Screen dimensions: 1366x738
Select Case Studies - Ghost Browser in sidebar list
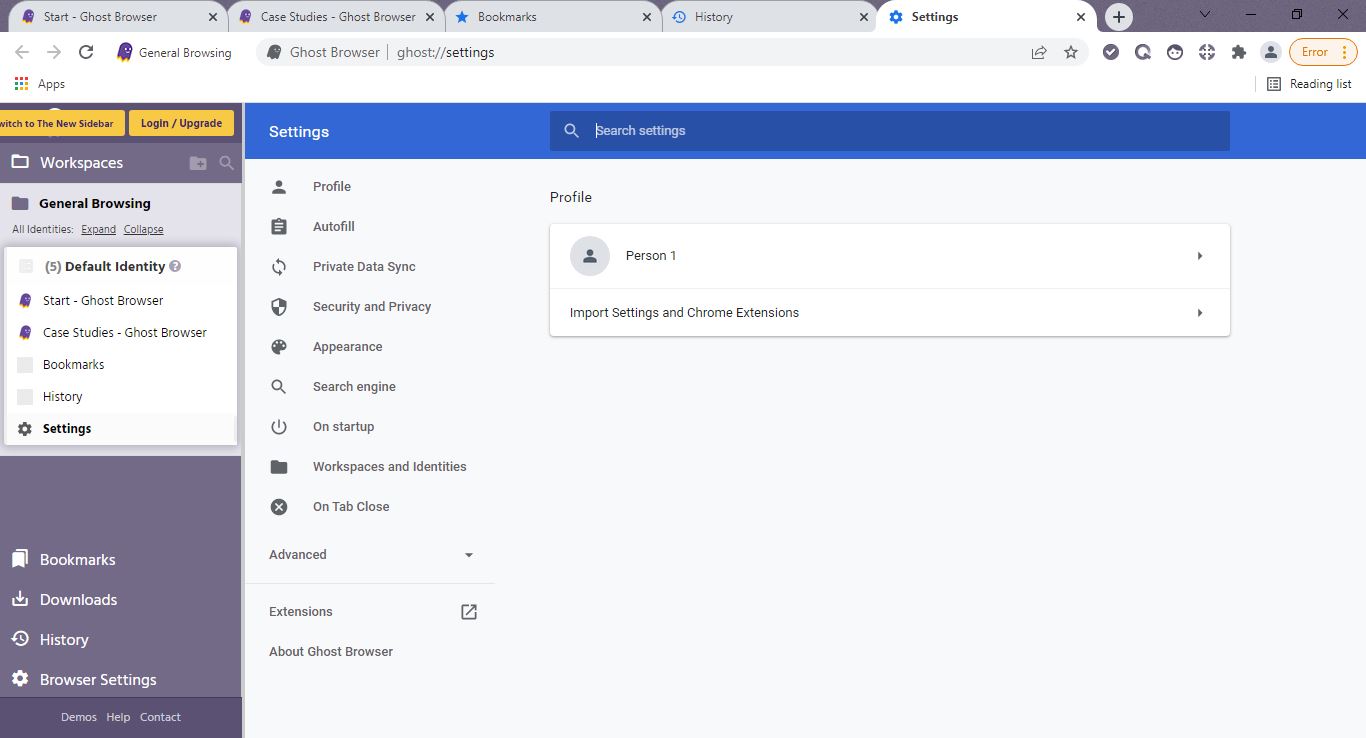(x=121, y=332)
